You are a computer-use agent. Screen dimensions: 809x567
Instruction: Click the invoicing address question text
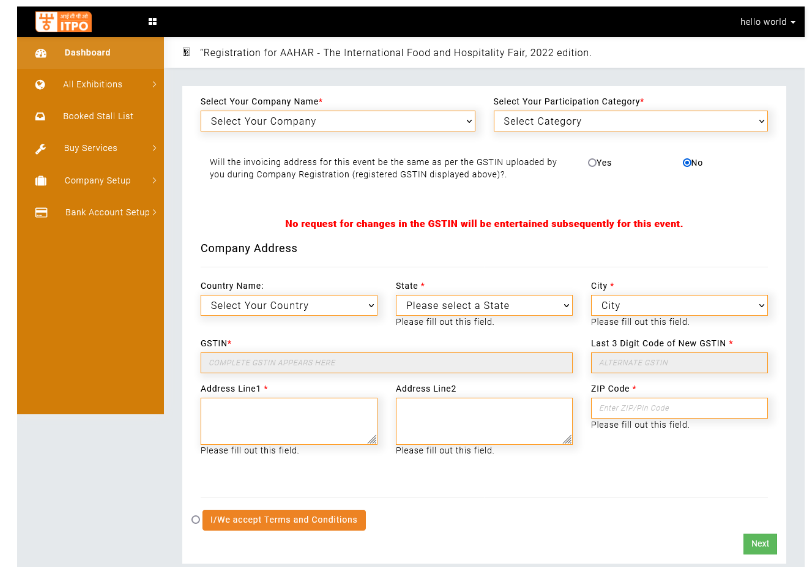pos(383,168)
